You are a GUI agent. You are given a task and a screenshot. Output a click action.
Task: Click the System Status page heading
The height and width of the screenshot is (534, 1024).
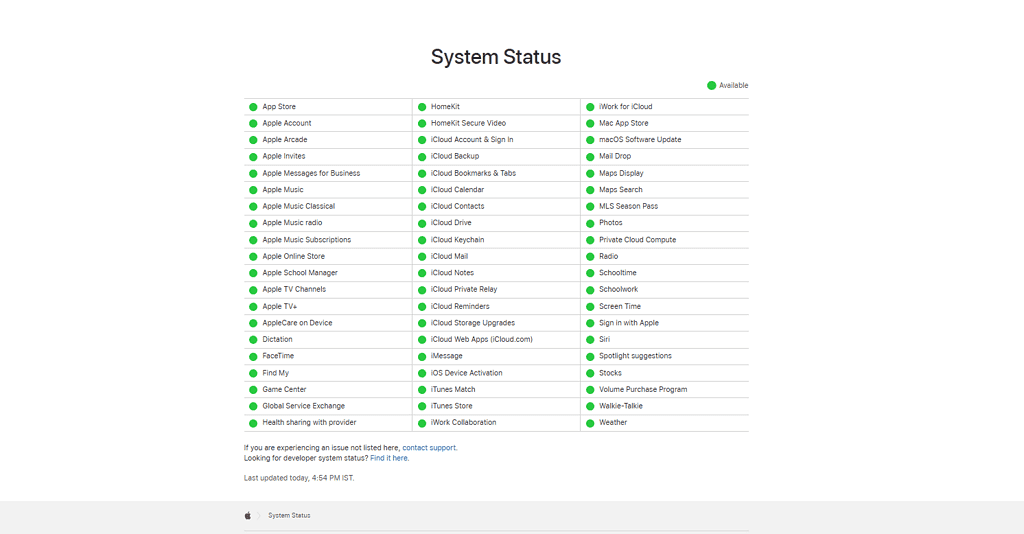(496, 57)
